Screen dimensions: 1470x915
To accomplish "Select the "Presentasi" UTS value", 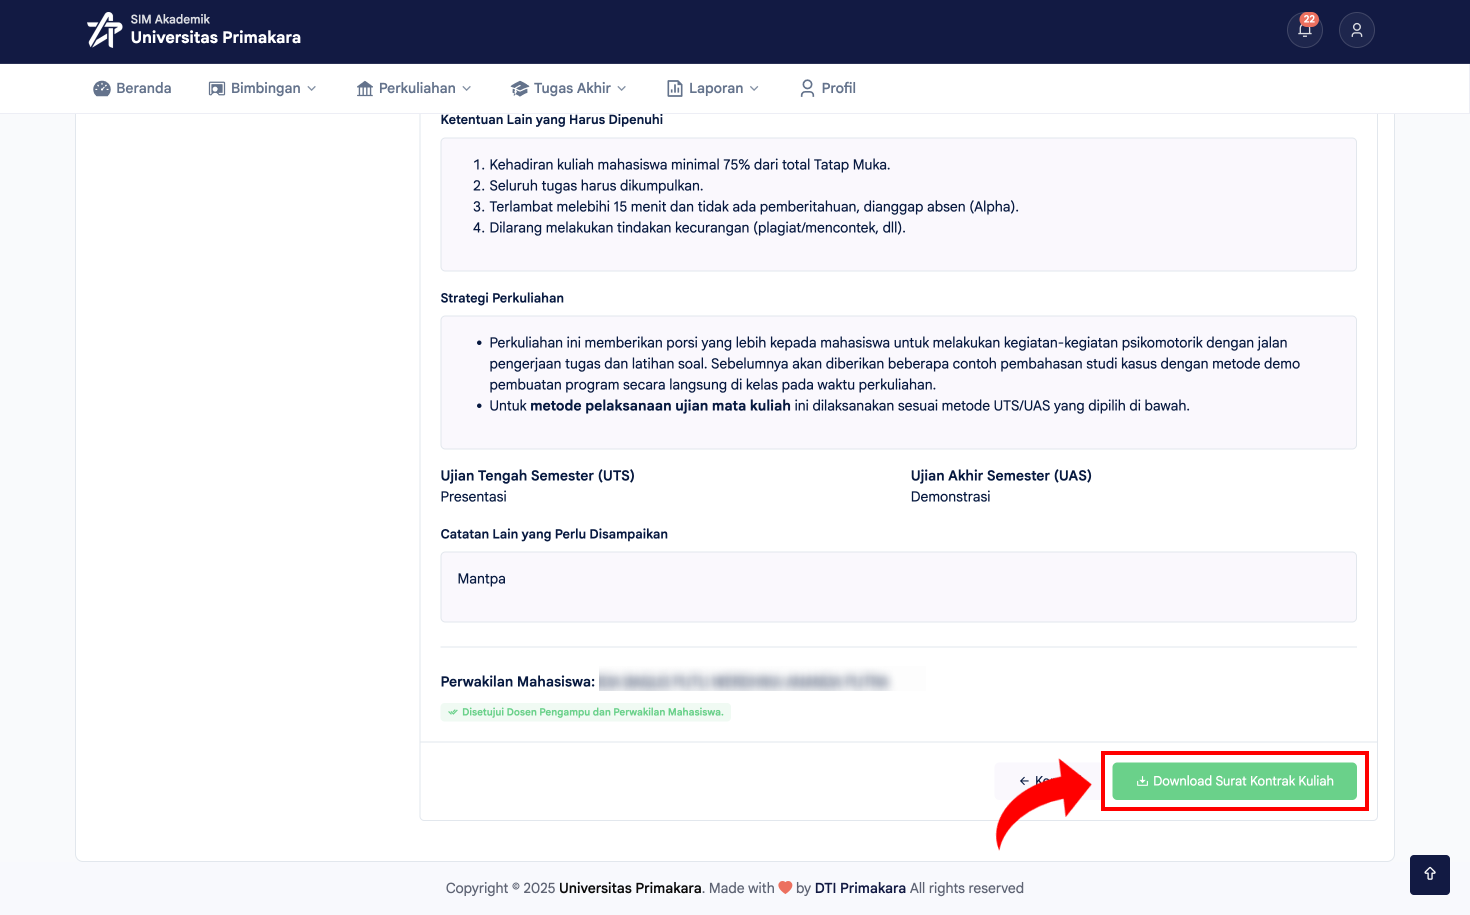I will click(x=474, y=497).
